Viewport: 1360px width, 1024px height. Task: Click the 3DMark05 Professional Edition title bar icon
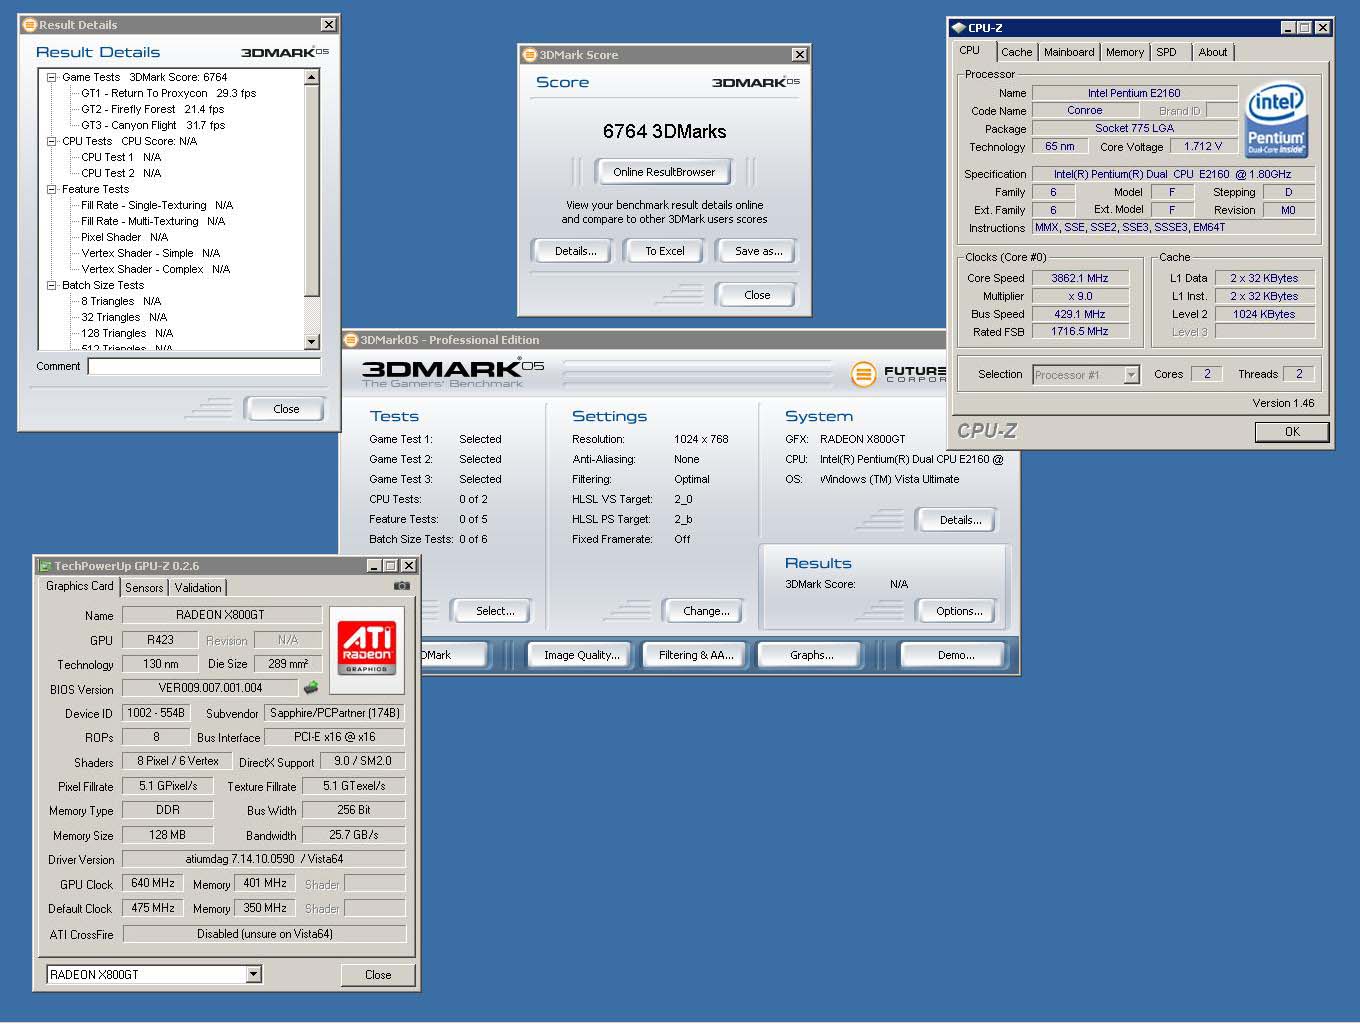(x=351, y=340)
